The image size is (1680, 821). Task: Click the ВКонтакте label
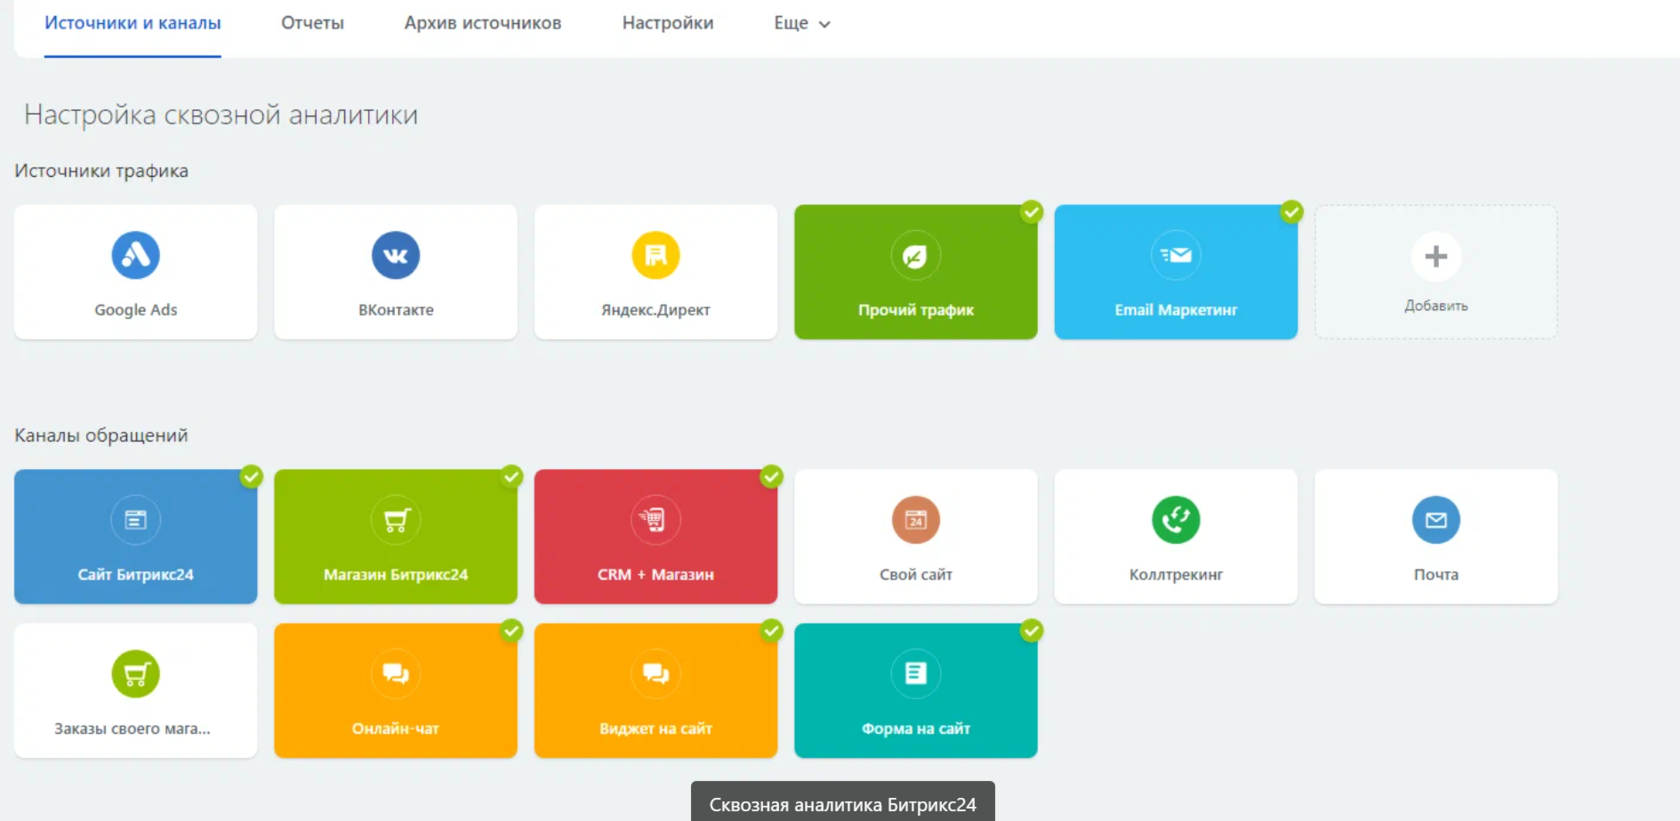396,310
